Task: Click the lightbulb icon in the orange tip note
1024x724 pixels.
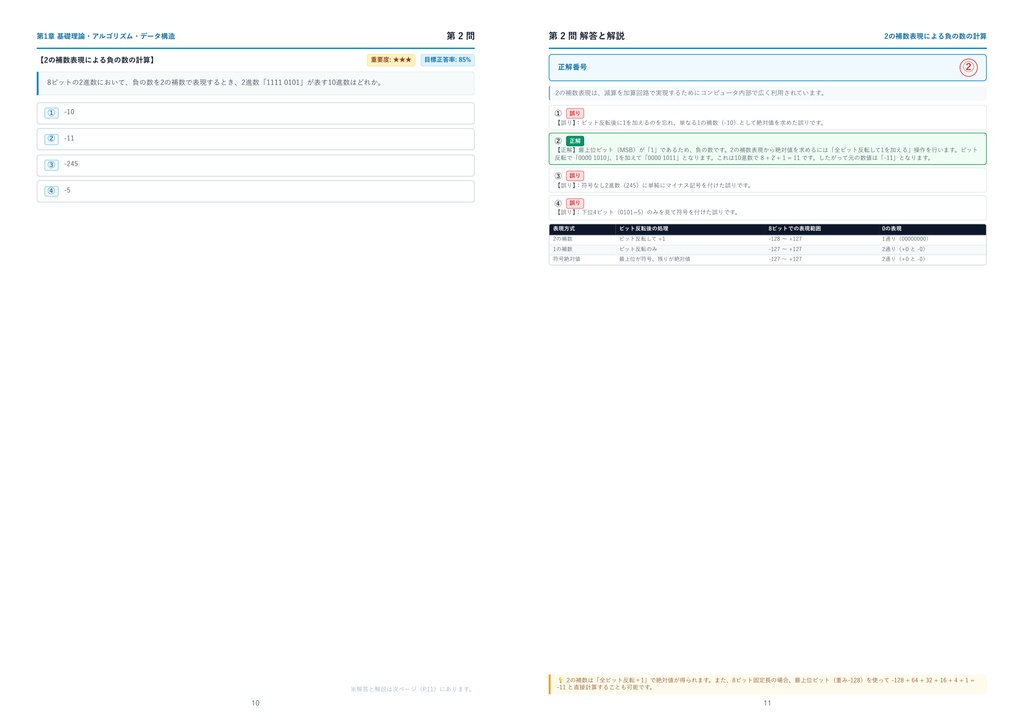Action: [560, 680]
